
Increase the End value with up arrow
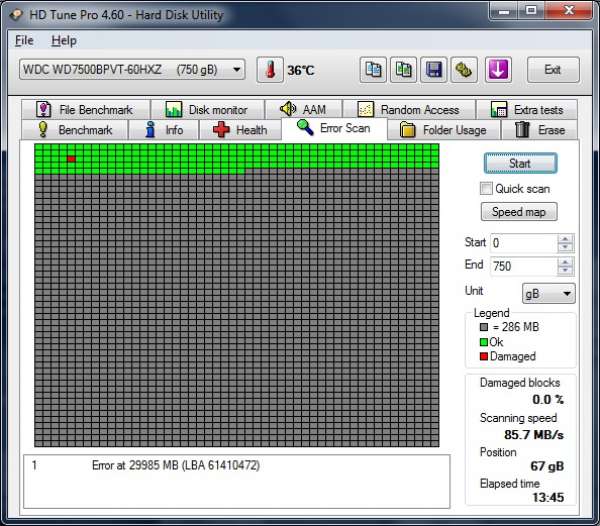565,262
